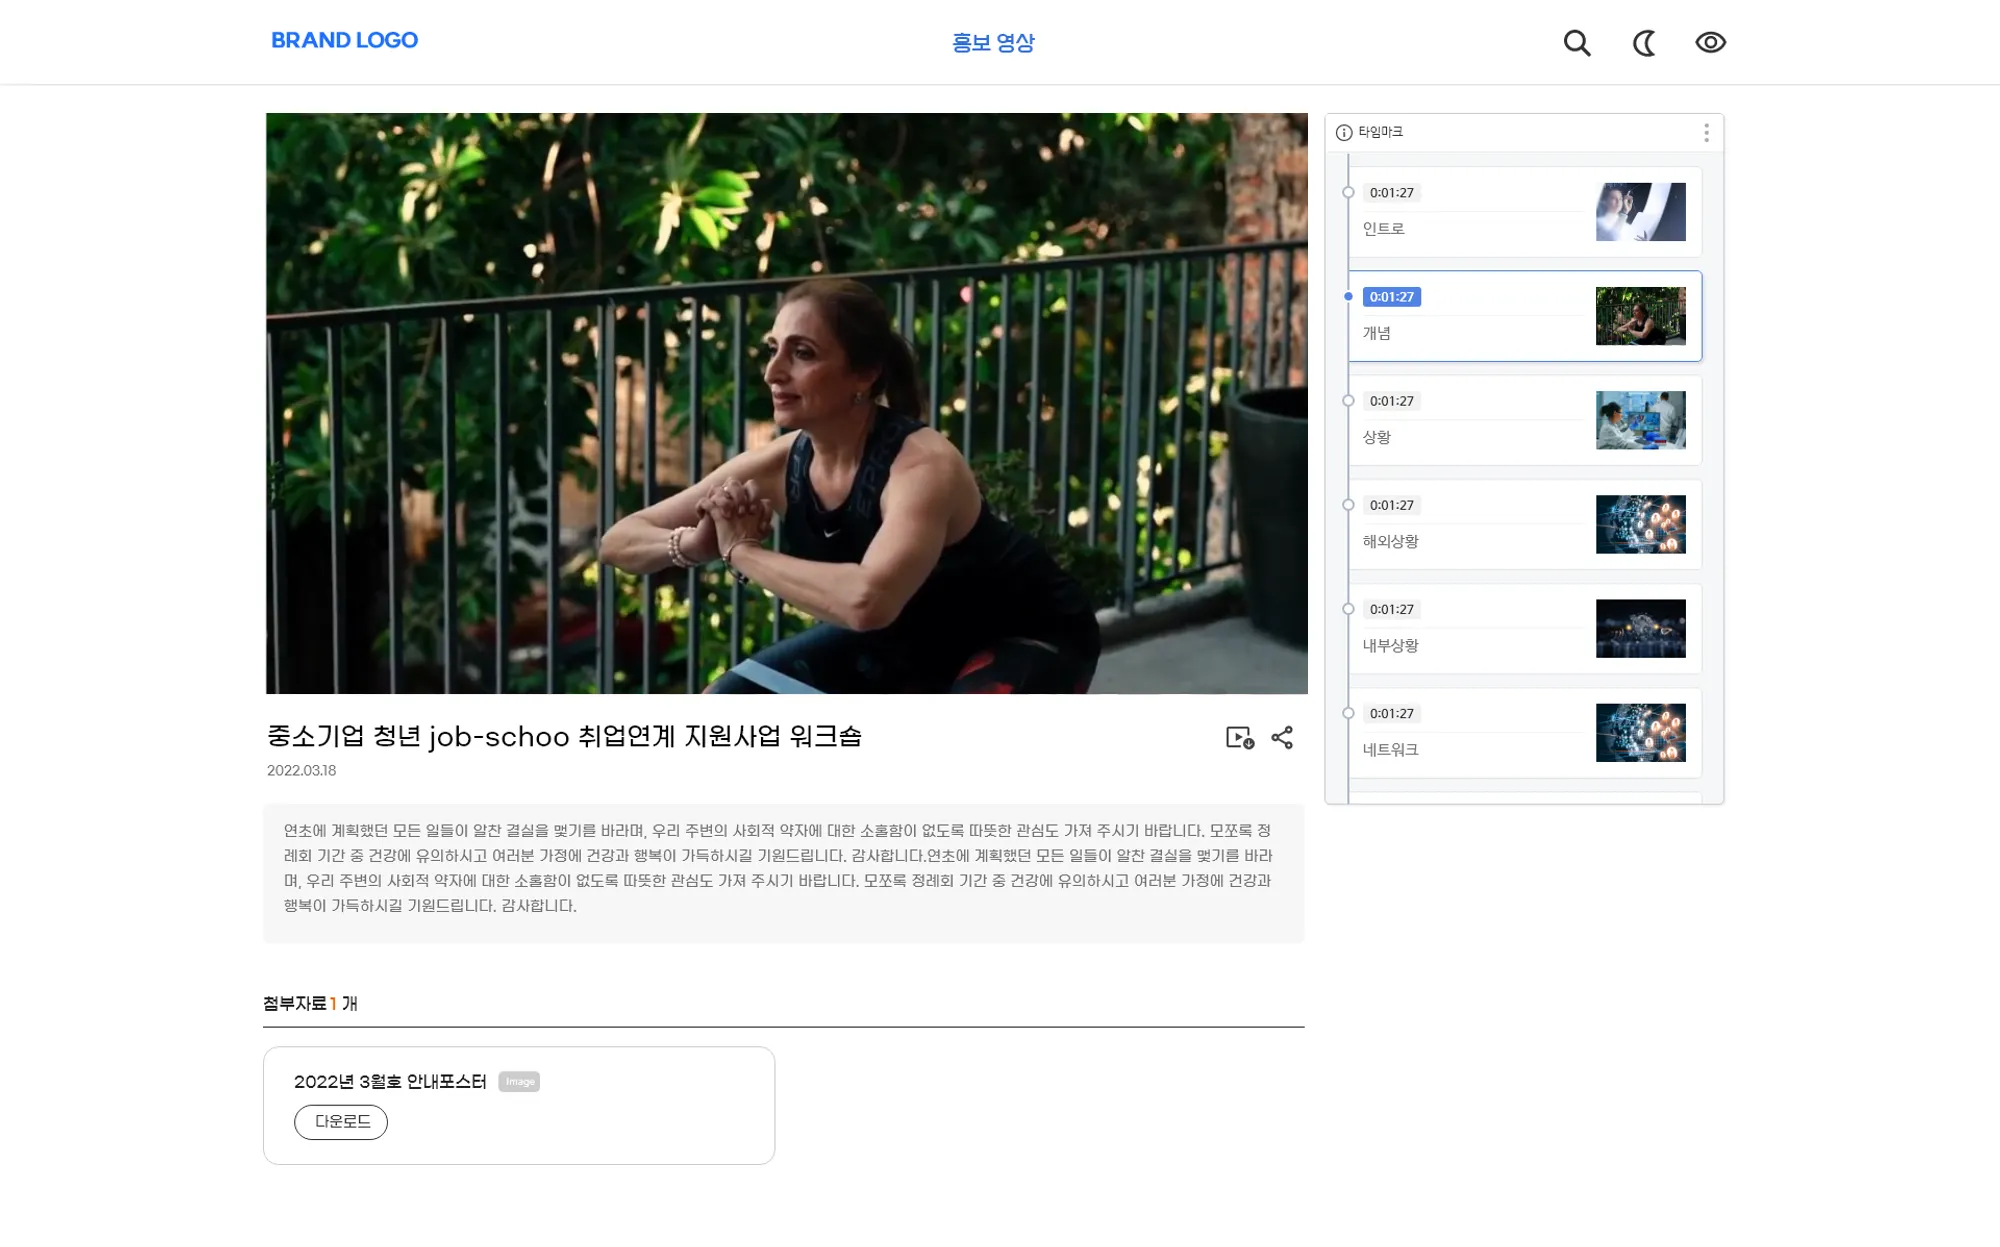Click timeline dot next to 인트로
Screen dimensions: 2000x1247
click(x=1348, y=193)
